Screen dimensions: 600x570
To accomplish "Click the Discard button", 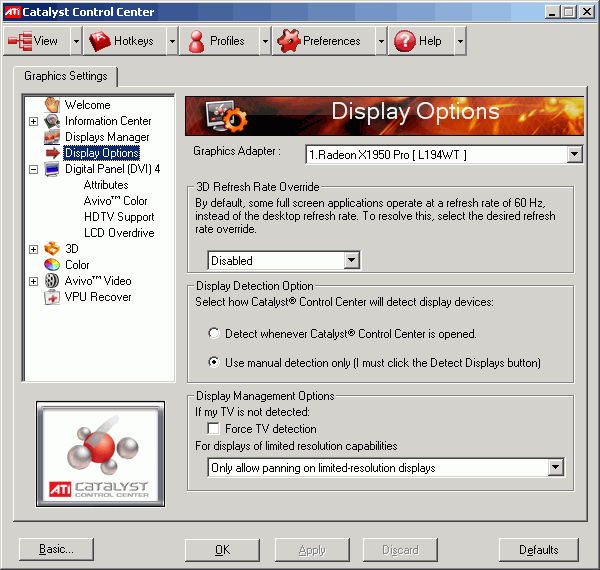I will point(400,550).
